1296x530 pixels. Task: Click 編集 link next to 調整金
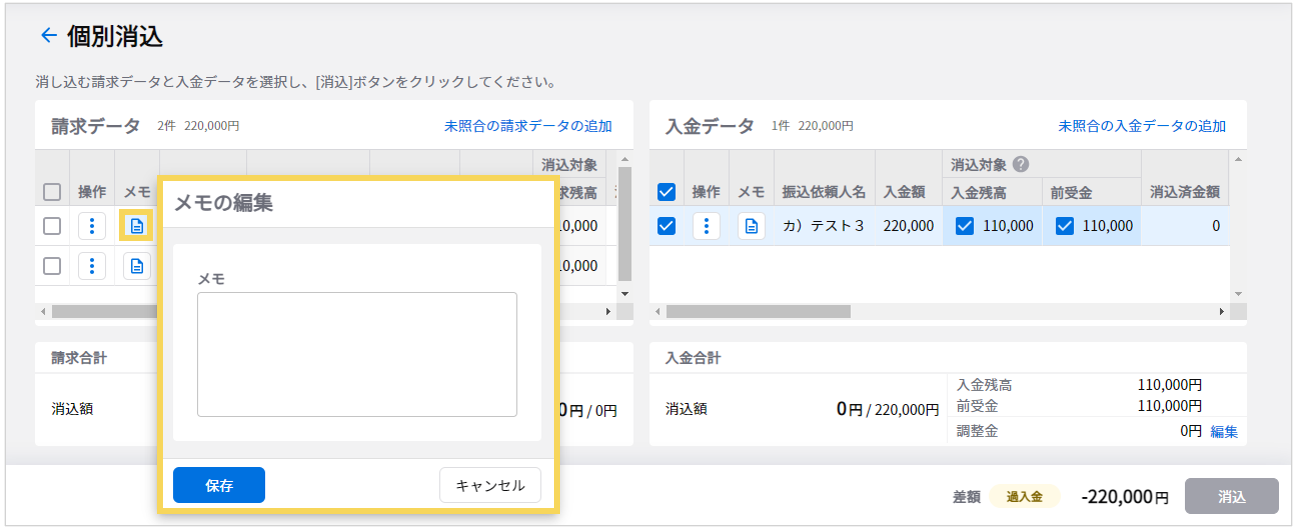tap(1224, 432)
